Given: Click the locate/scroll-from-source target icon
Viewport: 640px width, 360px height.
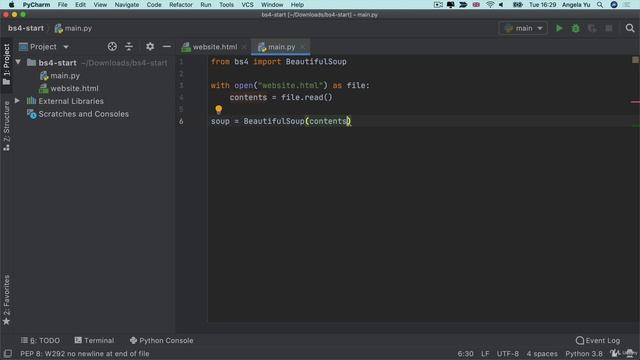Looking at the screenshot, I should pyautogui.click(x=112, y=47).
